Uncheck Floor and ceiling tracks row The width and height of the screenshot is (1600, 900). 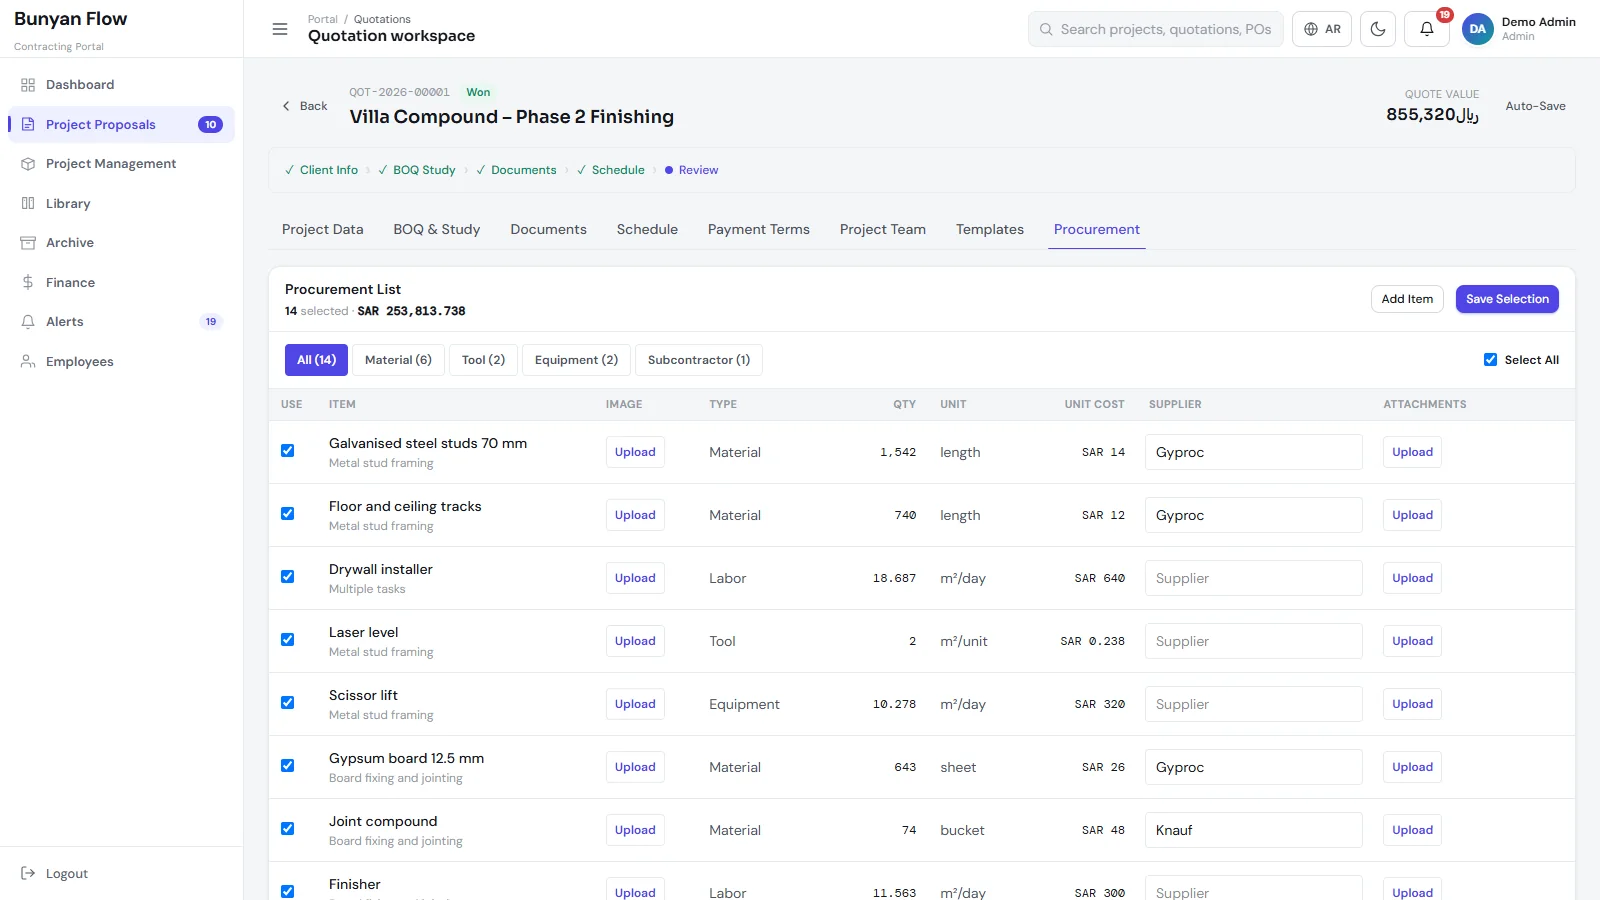(288, 514)
